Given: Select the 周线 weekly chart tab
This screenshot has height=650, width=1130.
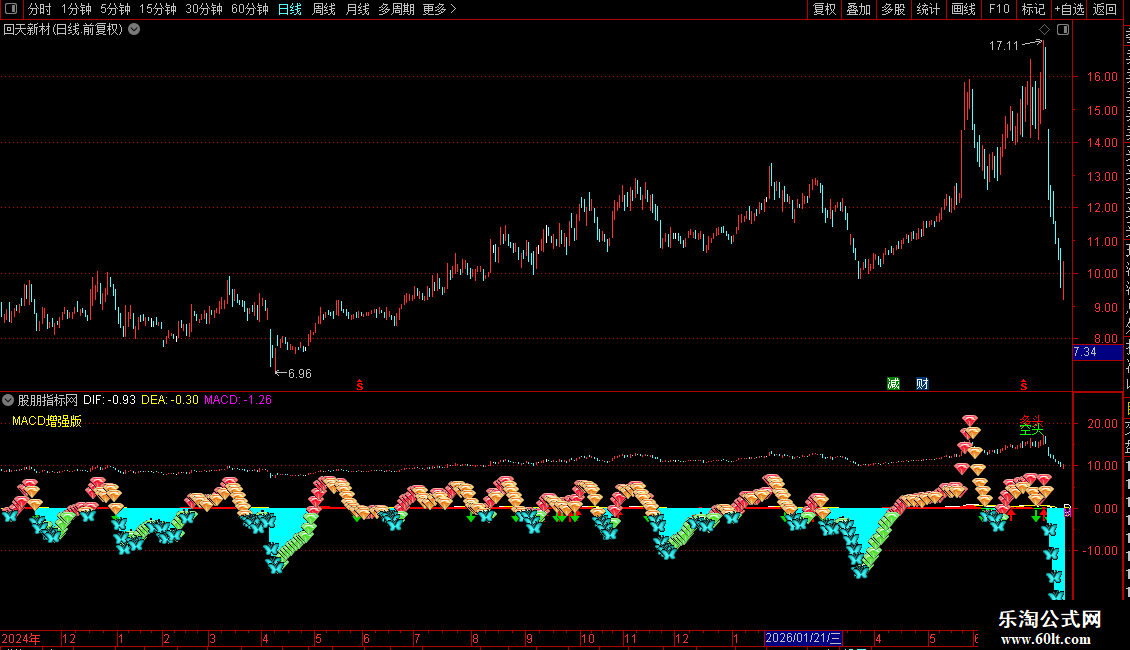Looking at the screenshot, I should [324, 9].
